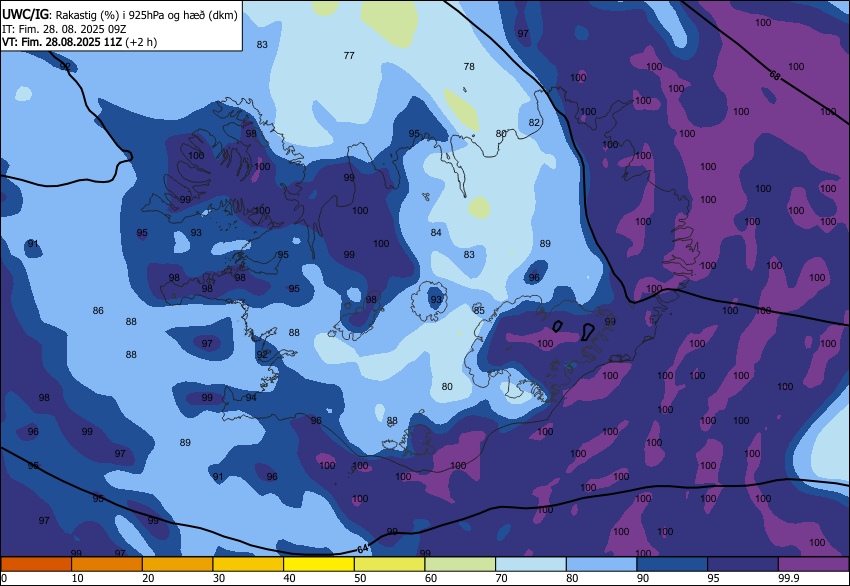Click the legend tick label '60'

pos(431,578)
